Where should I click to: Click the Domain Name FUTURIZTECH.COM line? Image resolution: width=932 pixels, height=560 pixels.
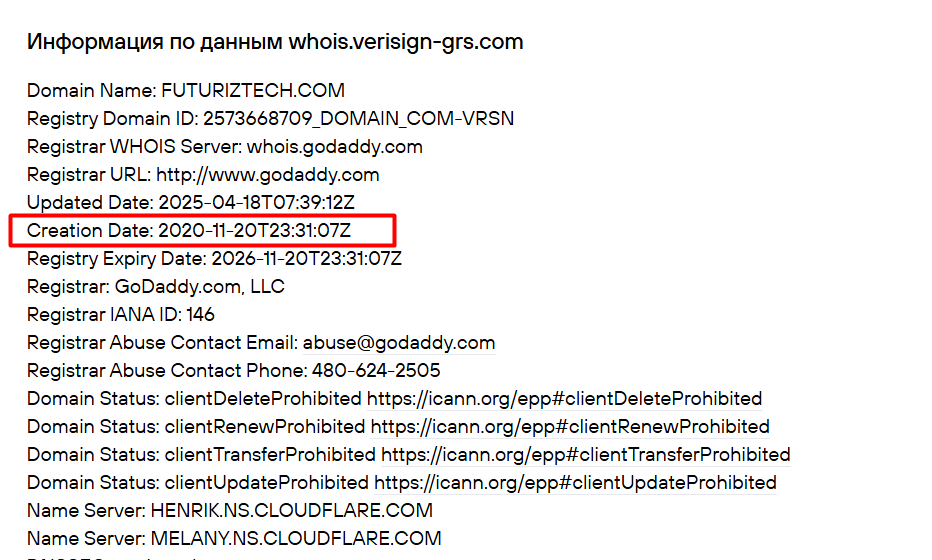click(x=186, y=90)
